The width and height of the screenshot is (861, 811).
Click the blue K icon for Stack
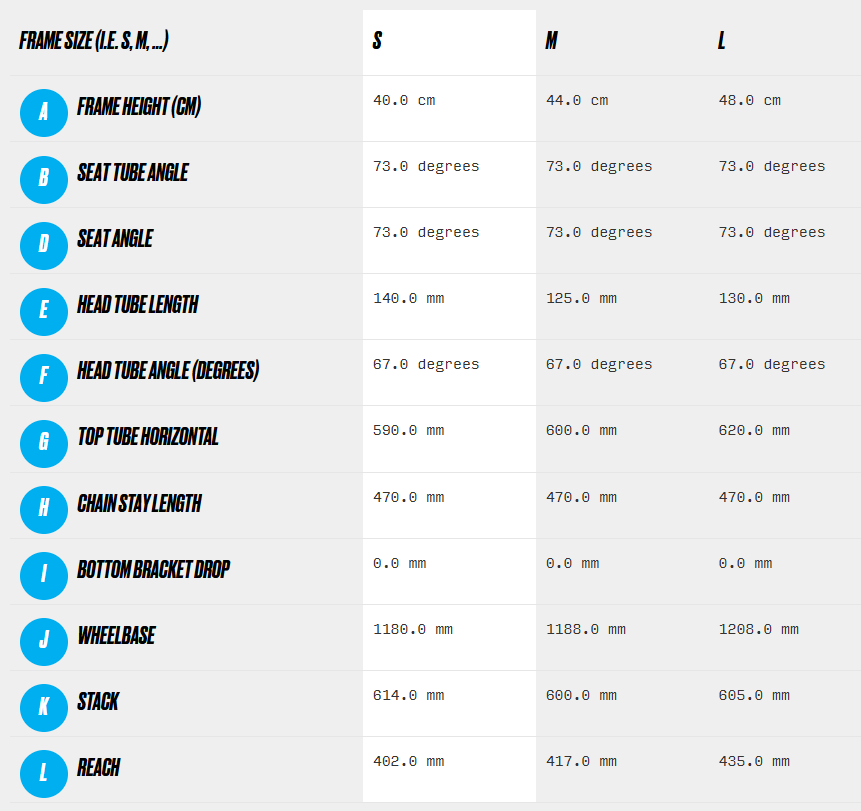point(43,705)
